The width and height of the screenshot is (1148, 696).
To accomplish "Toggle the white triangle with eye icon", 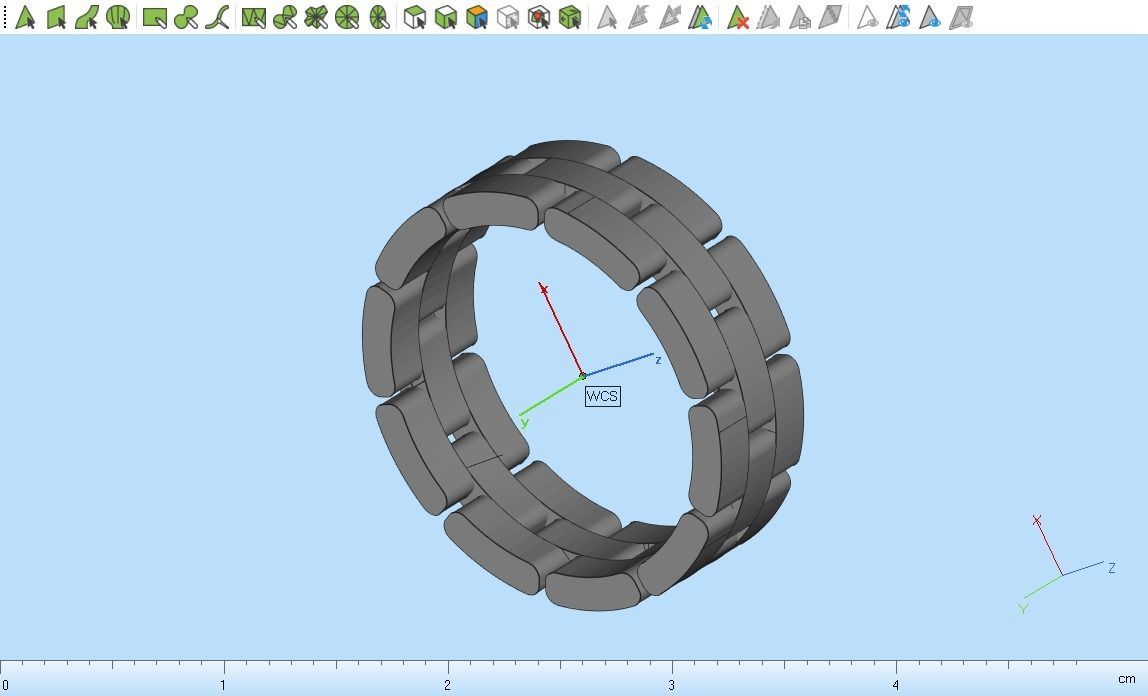I will tap(867, 18).
